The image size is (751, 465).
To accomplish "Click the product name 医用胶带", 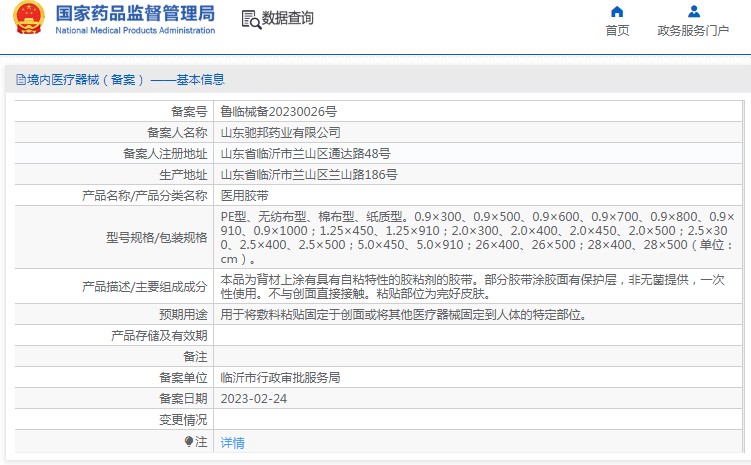I will (x=244, y=195).
